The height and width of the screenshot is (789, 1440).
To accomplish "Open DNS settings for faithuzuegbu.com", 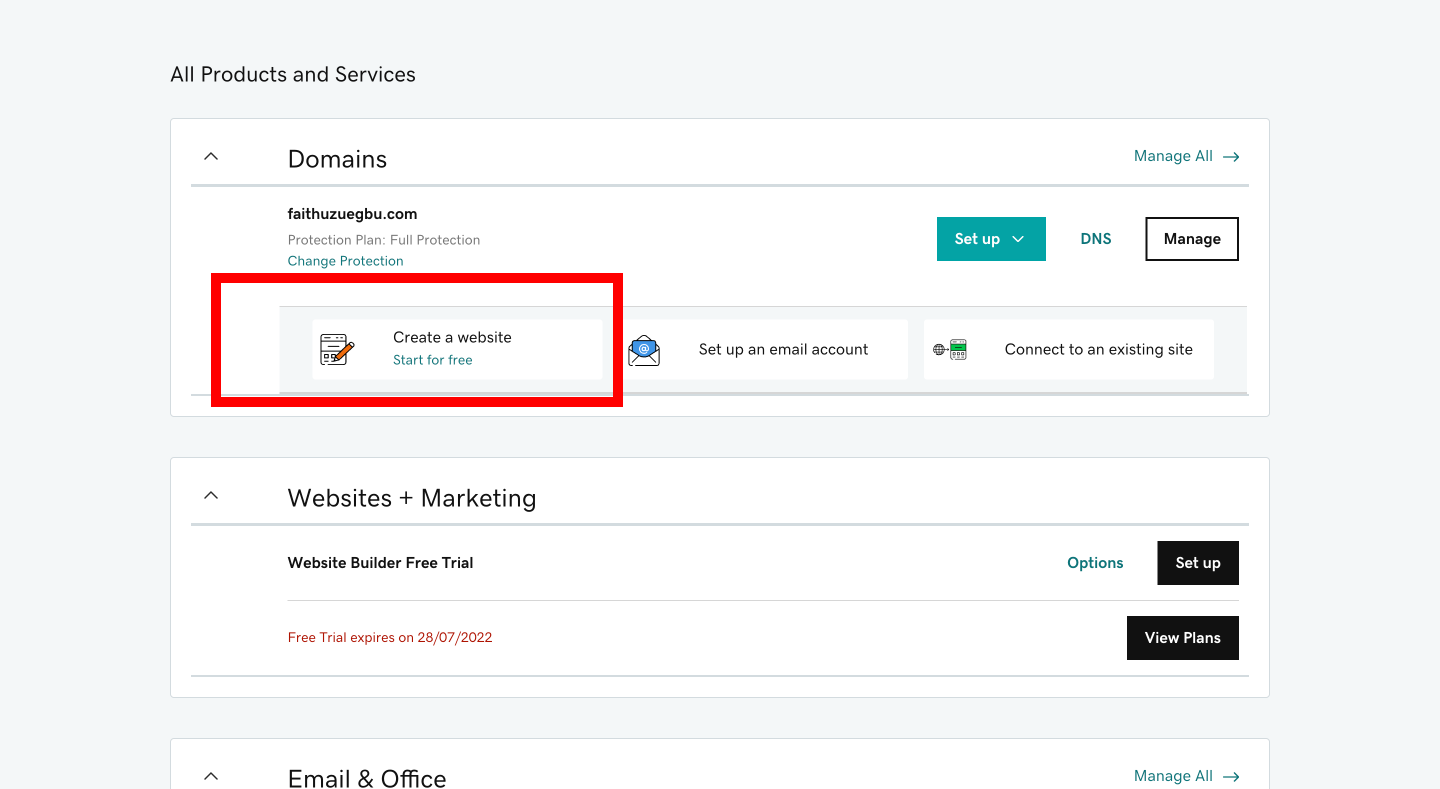I will (1095, 239).
